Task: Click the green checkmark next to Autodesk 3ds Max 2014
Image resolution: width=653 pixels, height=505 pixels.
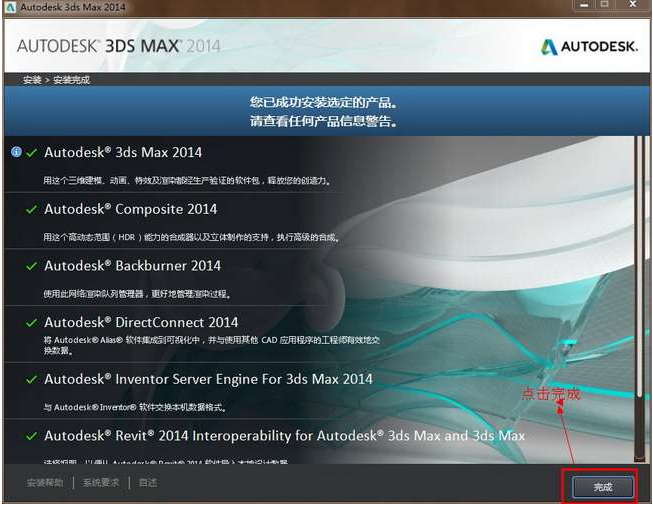Action: click(32, 153)
